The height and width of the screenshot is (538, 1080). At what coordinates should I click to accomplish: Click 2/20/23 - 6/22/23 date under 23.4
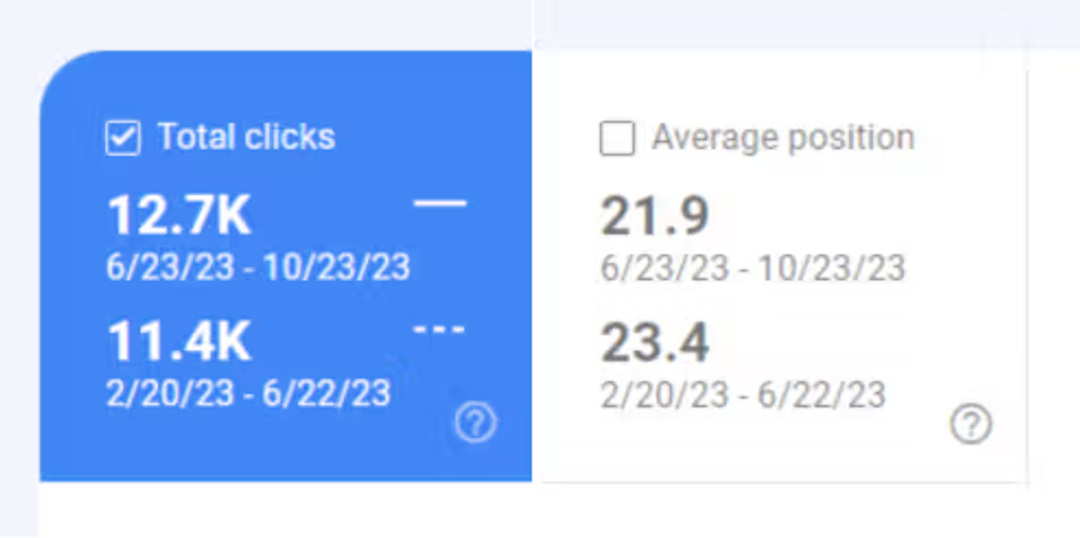(x=743, y=395)
